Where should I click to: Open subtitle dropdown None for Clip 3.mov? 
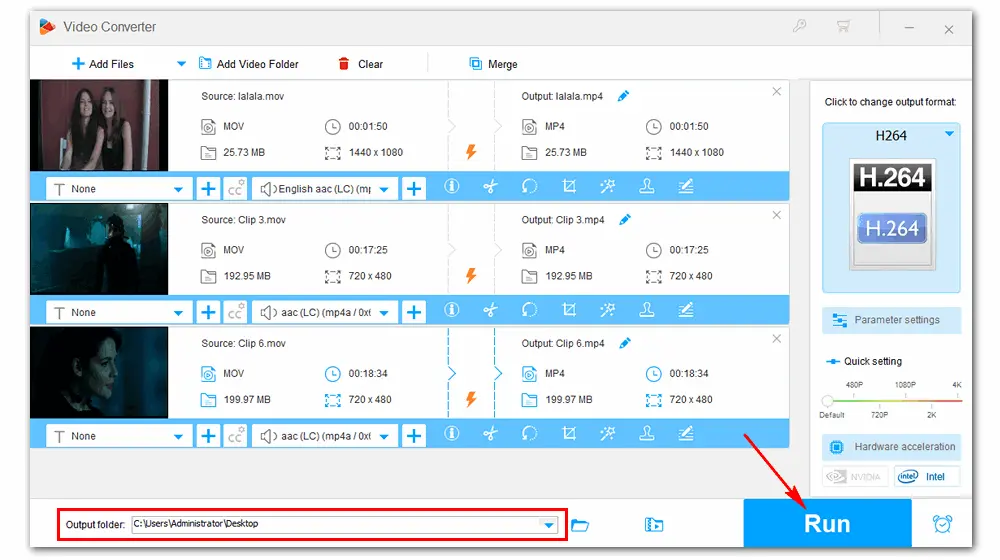tap(119, 313)
